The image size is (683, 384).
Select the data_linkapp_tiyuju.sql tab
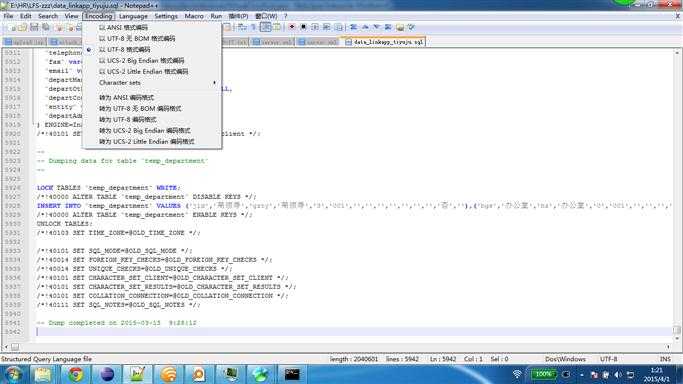pyautogui.click(x=385, y=42)
